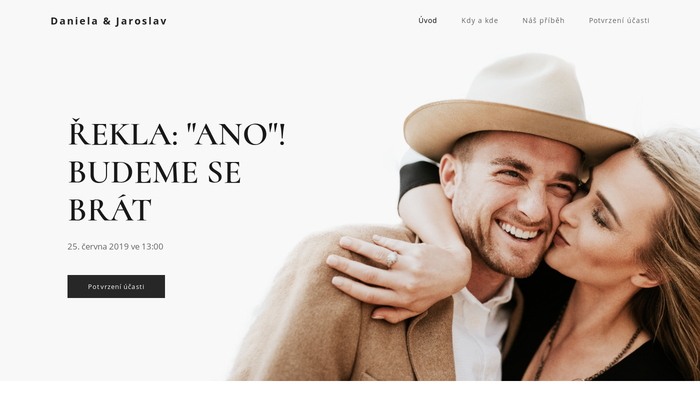Click the word BRÁT in the heading
This screenshot has width=700, height=400.
coord(110,209)
